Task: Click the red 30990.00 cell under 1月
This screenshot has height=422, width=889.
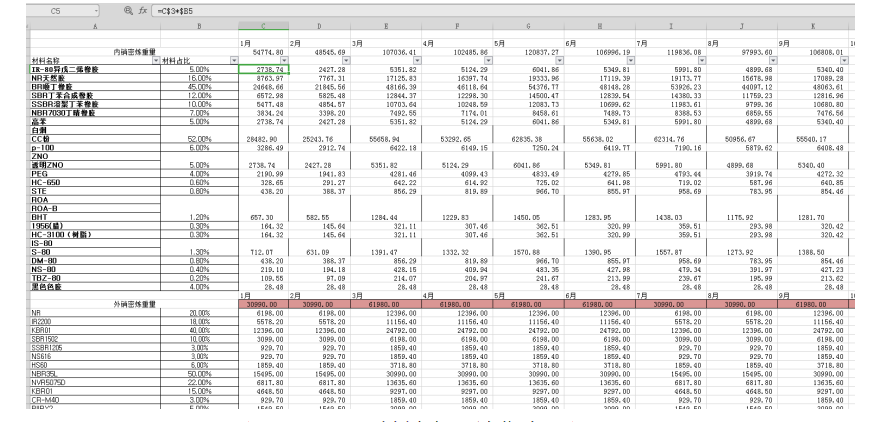Action: [264, 305]
